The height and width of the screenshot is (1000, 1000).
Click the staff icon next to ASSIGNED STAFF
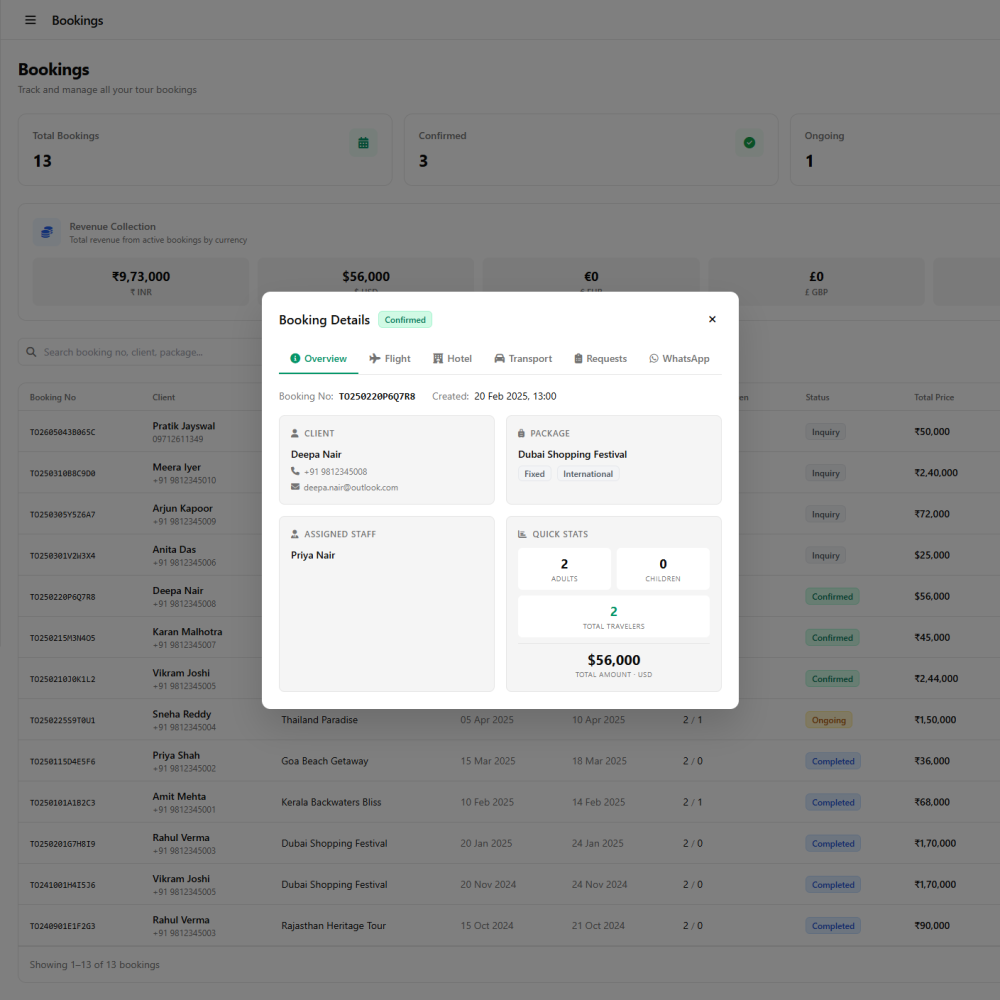pyautogui.click(x=295, y=534)
